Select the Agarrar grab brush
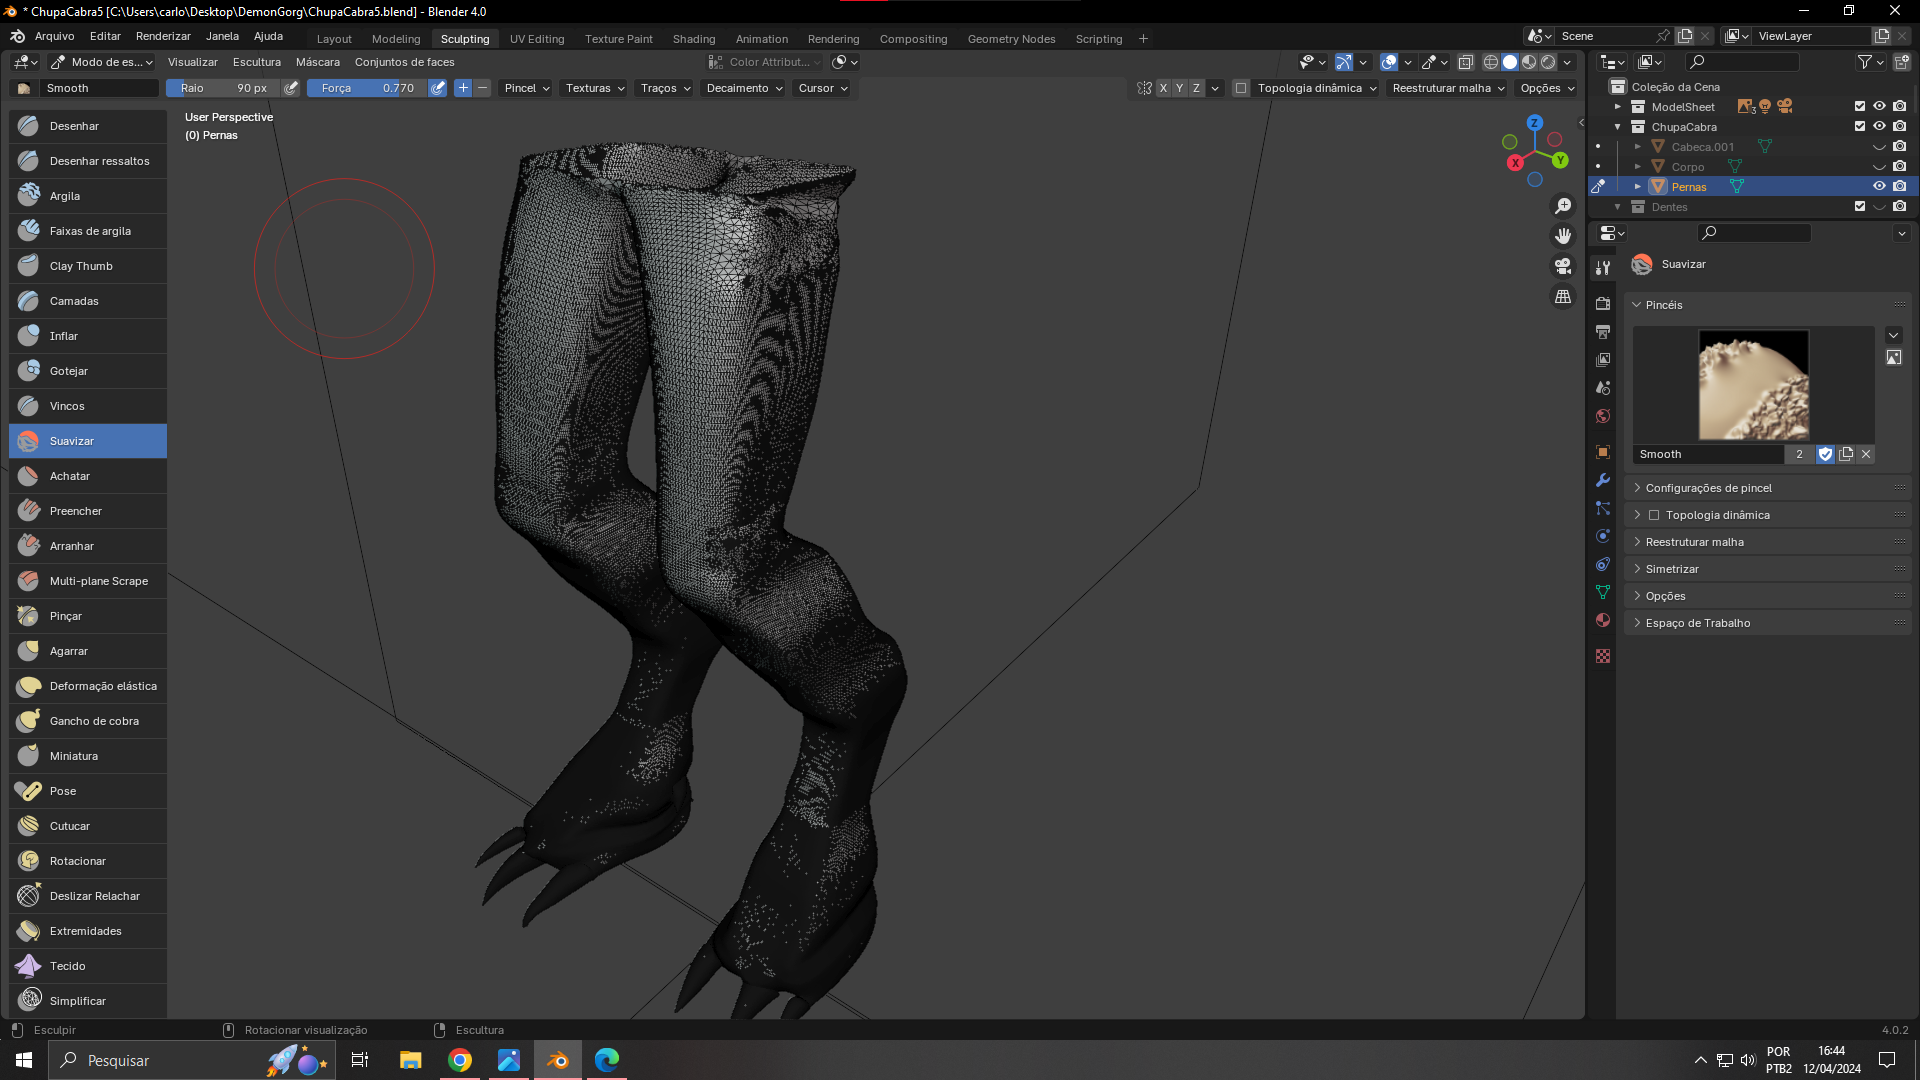 [x=69, y=651]
